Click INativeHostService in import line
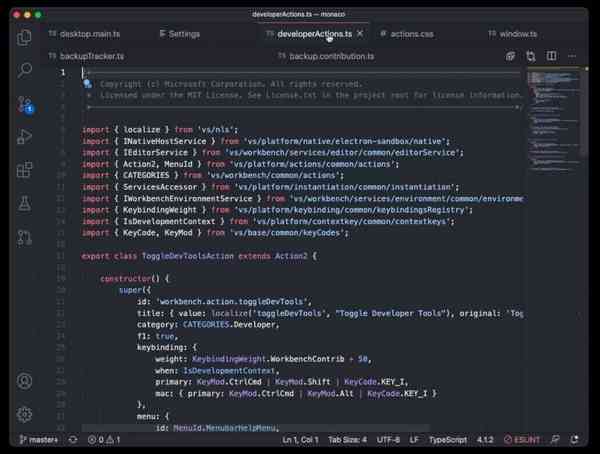This screenshot has height=454, width=600. [x=165, y=141]
